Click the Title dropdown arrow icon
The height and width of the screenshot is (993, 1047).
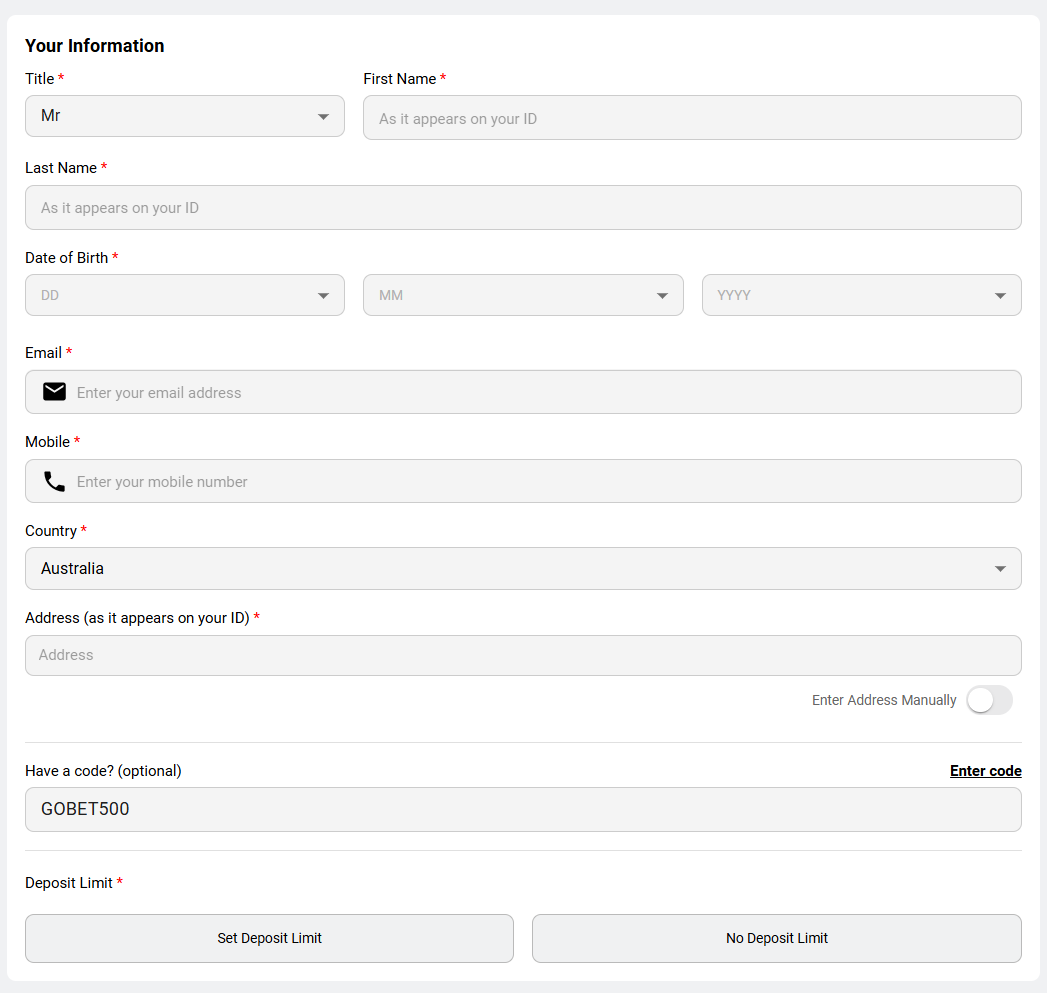pos(323,117)
